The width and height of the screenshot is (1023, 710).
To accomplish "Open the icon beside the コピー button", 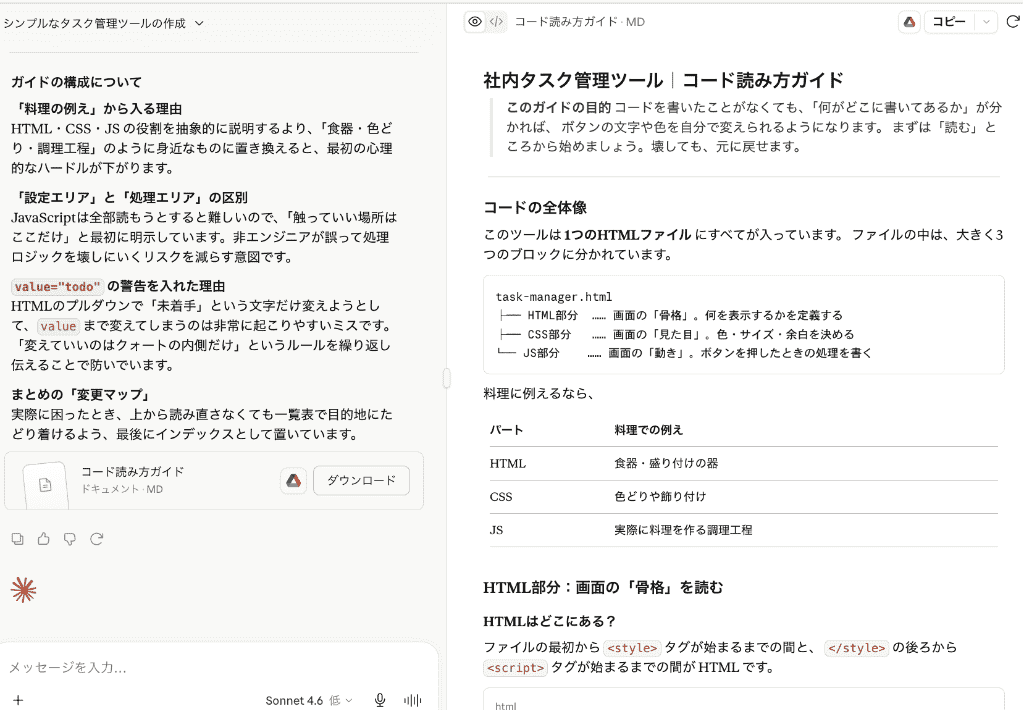I will tap(909, 22).
